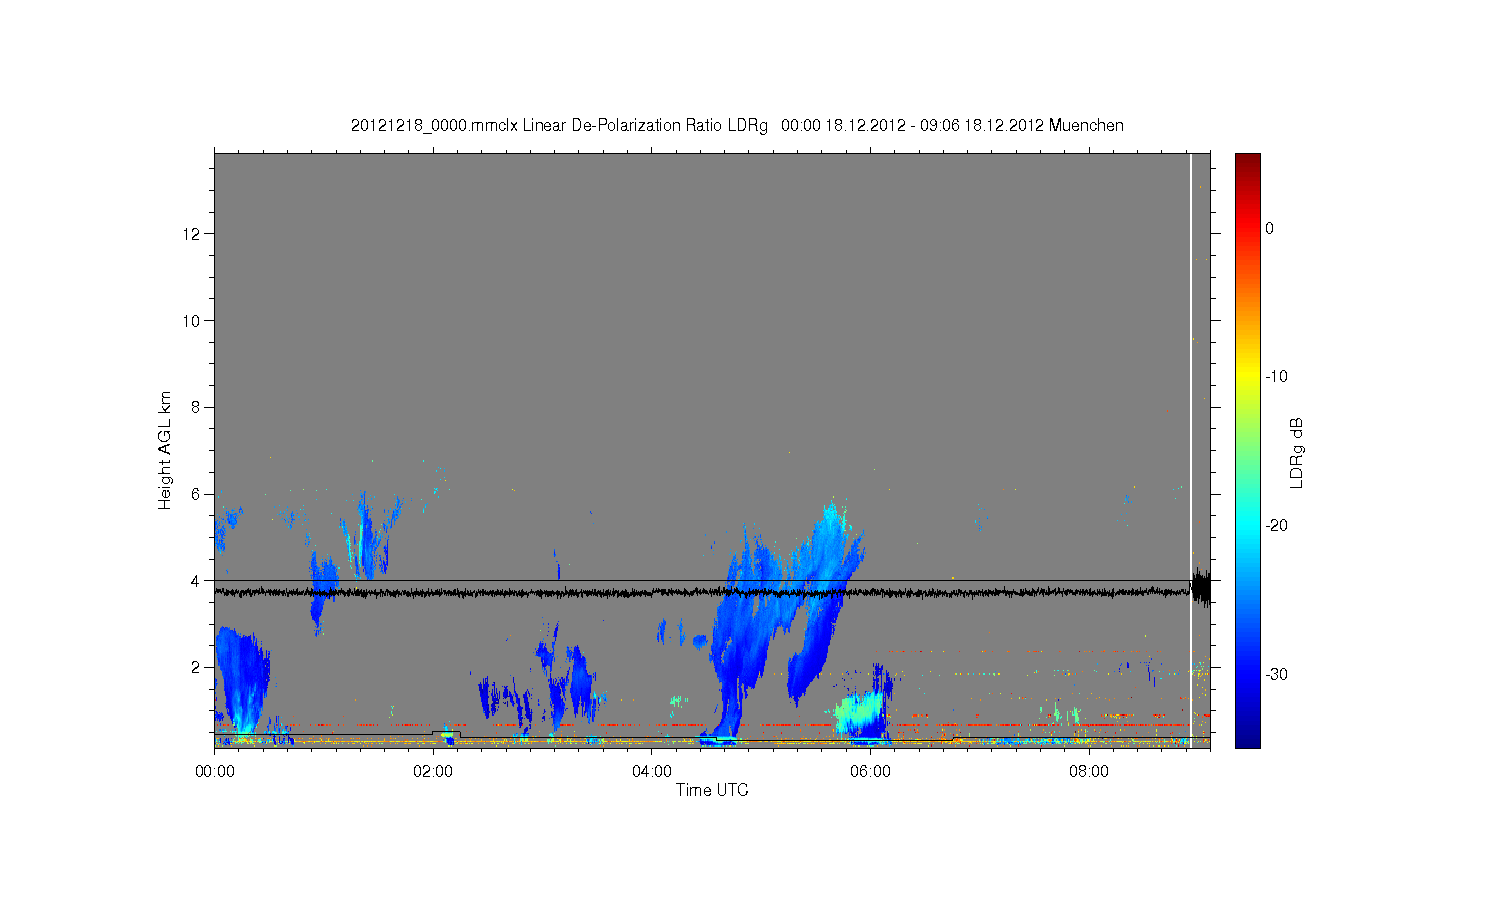The width and height of the screenshot is (1500, 900).
Task: Click the LDRg colorbar gradient
Action: point(1247,450)
